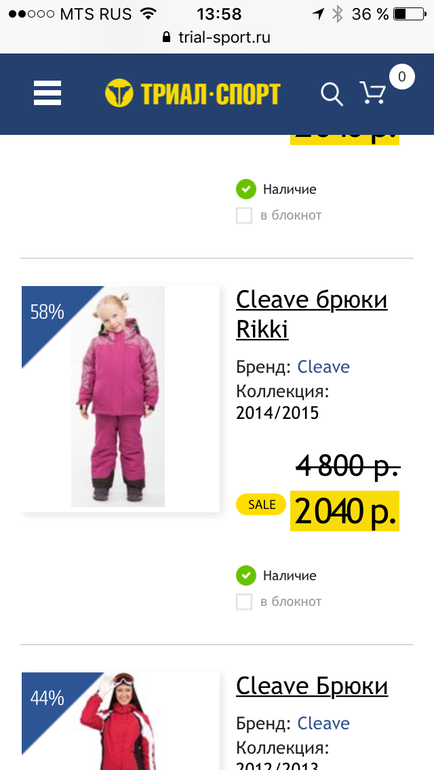Tap the green availability checkmark for Rikki
Screen dimensions: 434x770
coord(246,576)
